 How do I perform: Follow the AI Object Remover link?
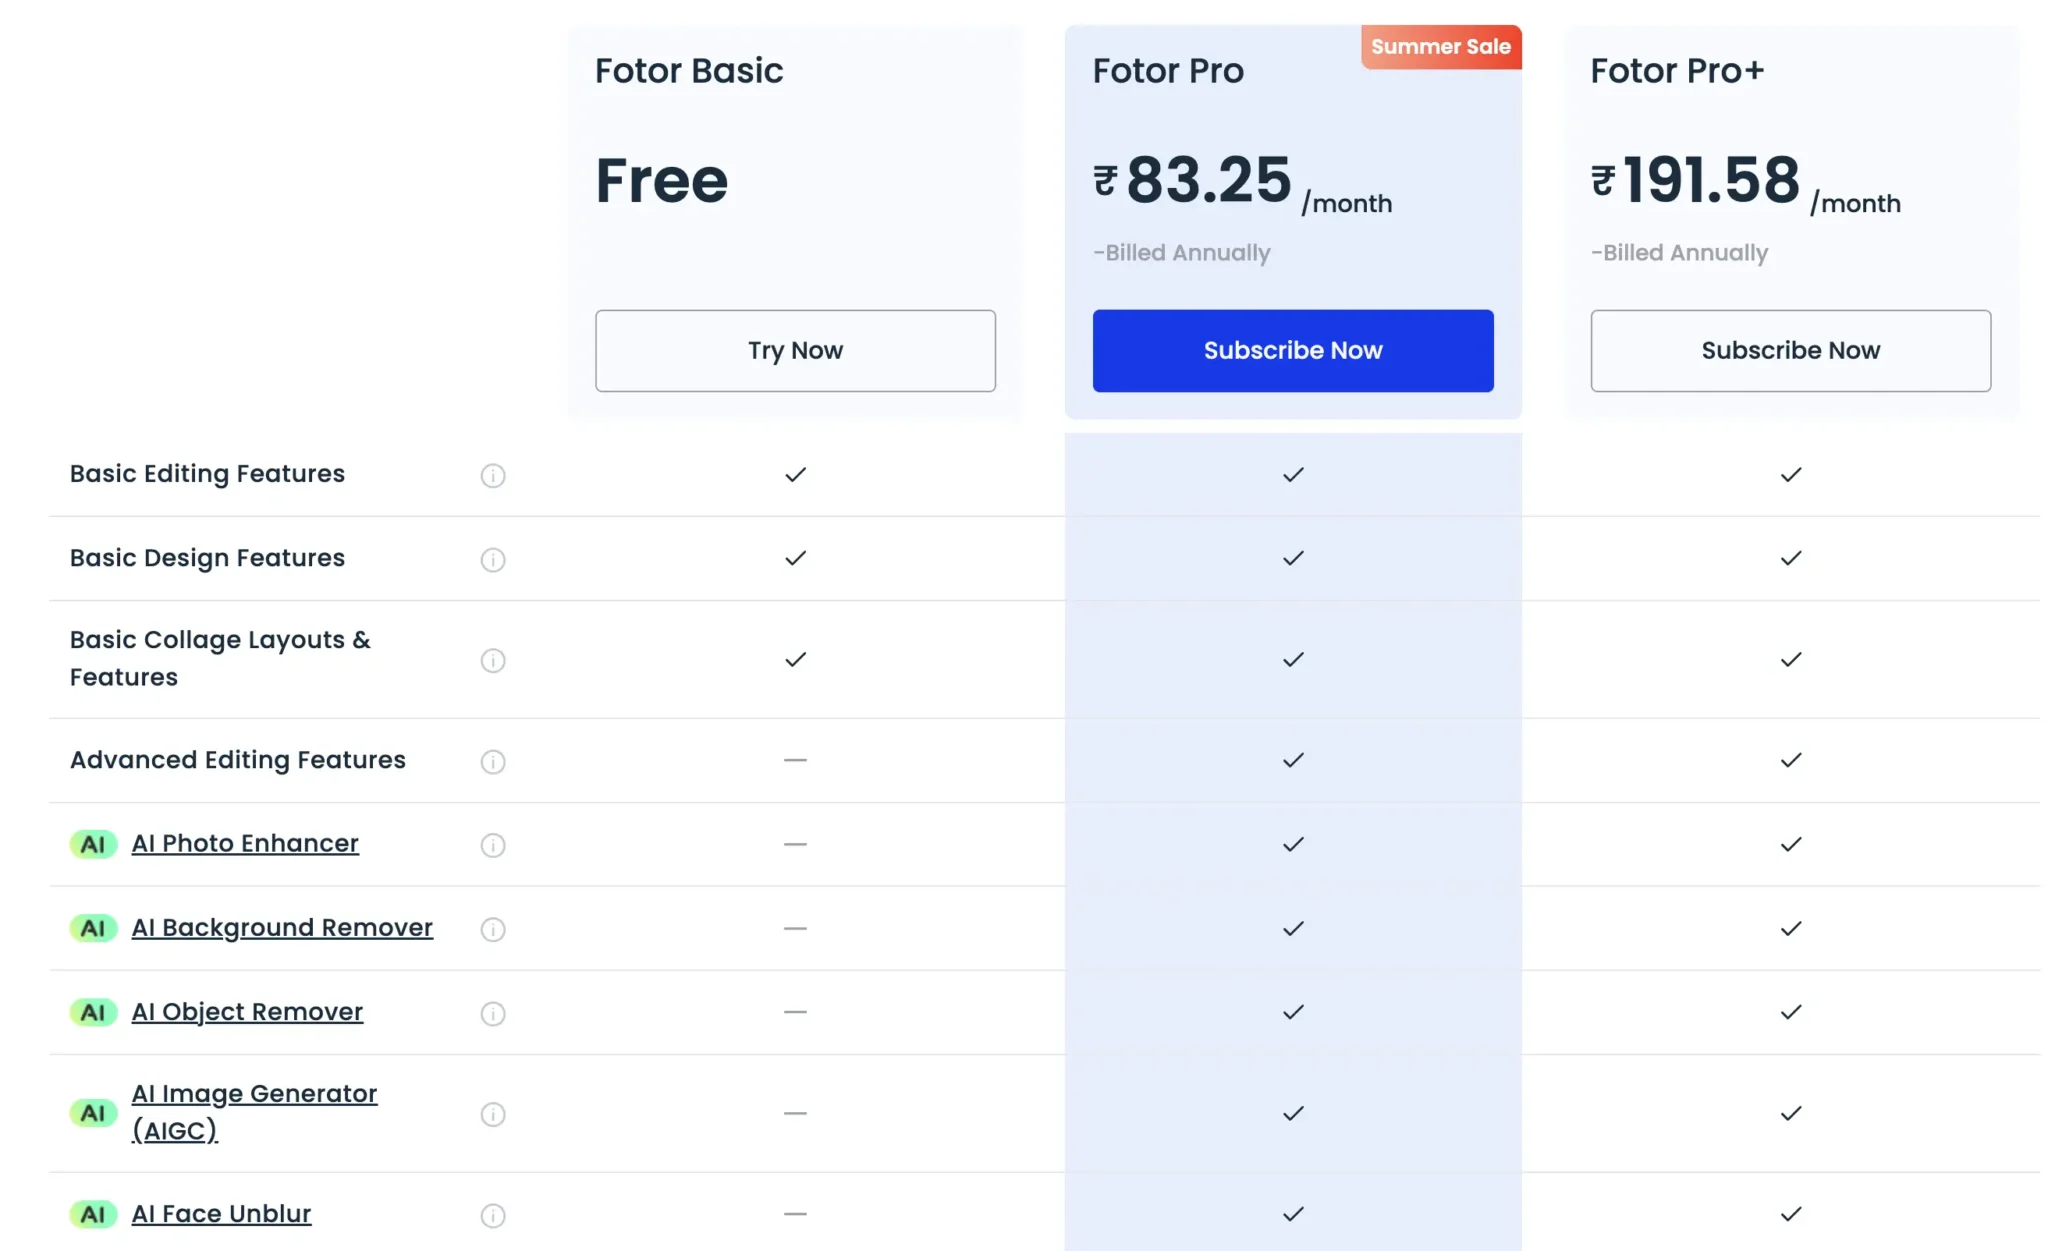(x=247, y=1011)
